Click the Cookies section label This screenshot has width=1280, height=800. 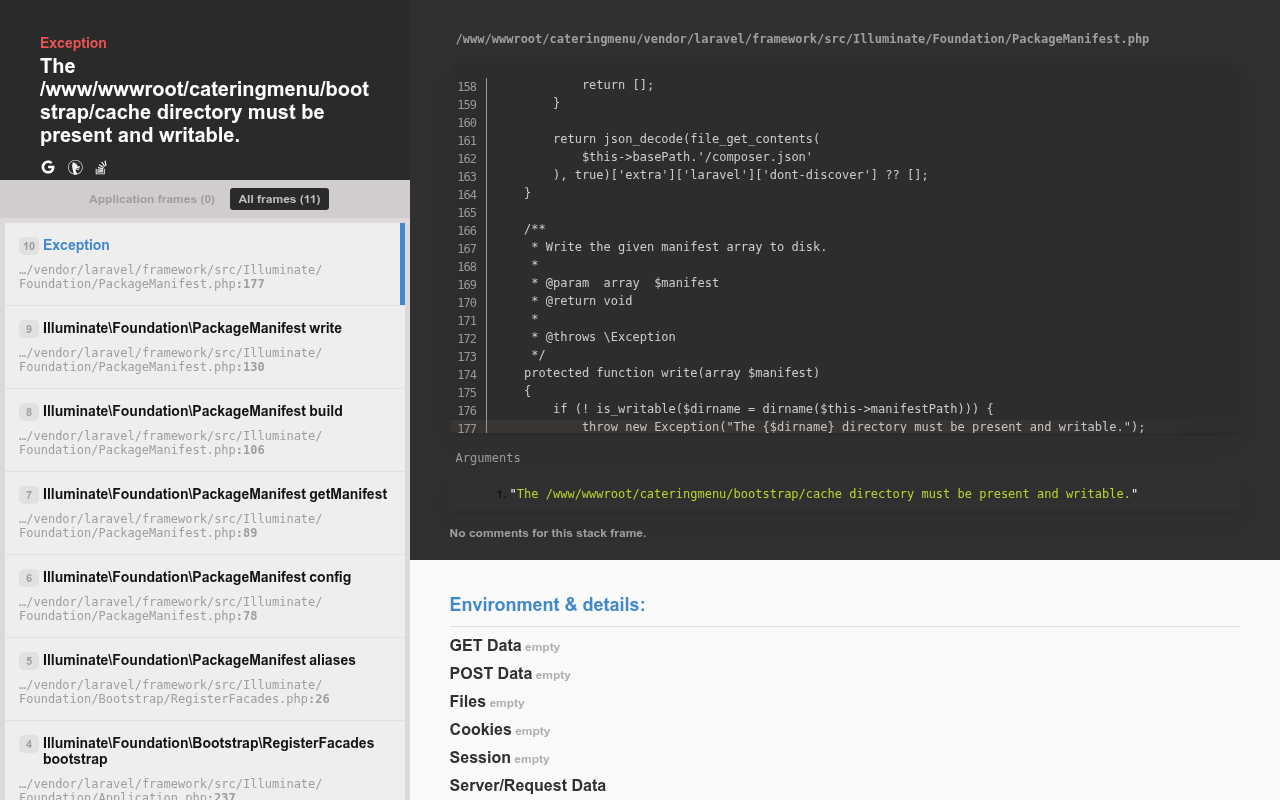pos(480,730)
